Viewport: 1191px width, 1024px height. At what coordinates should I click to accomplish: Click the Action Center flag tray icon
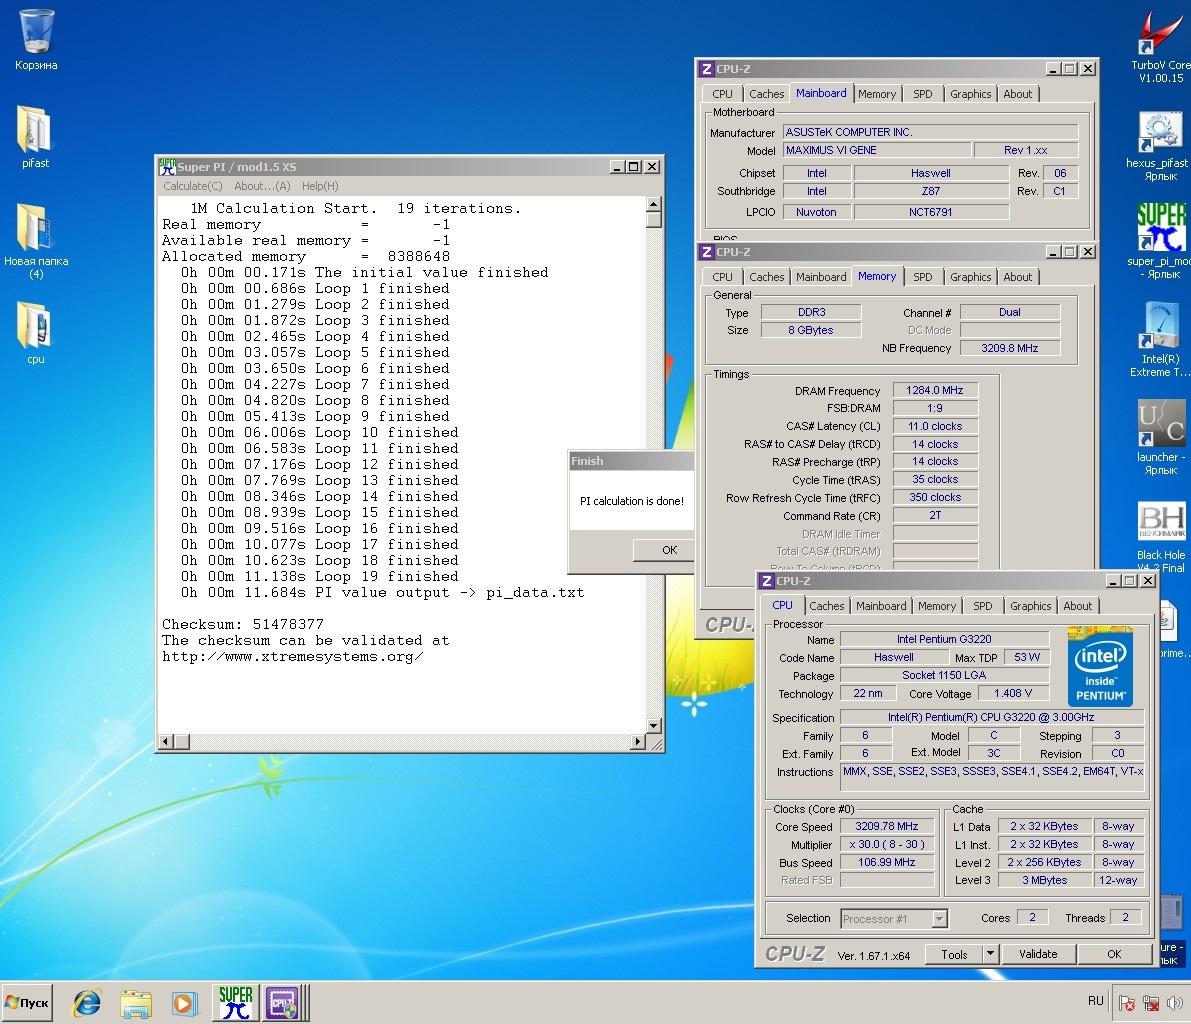[x=1127, y=1003]
